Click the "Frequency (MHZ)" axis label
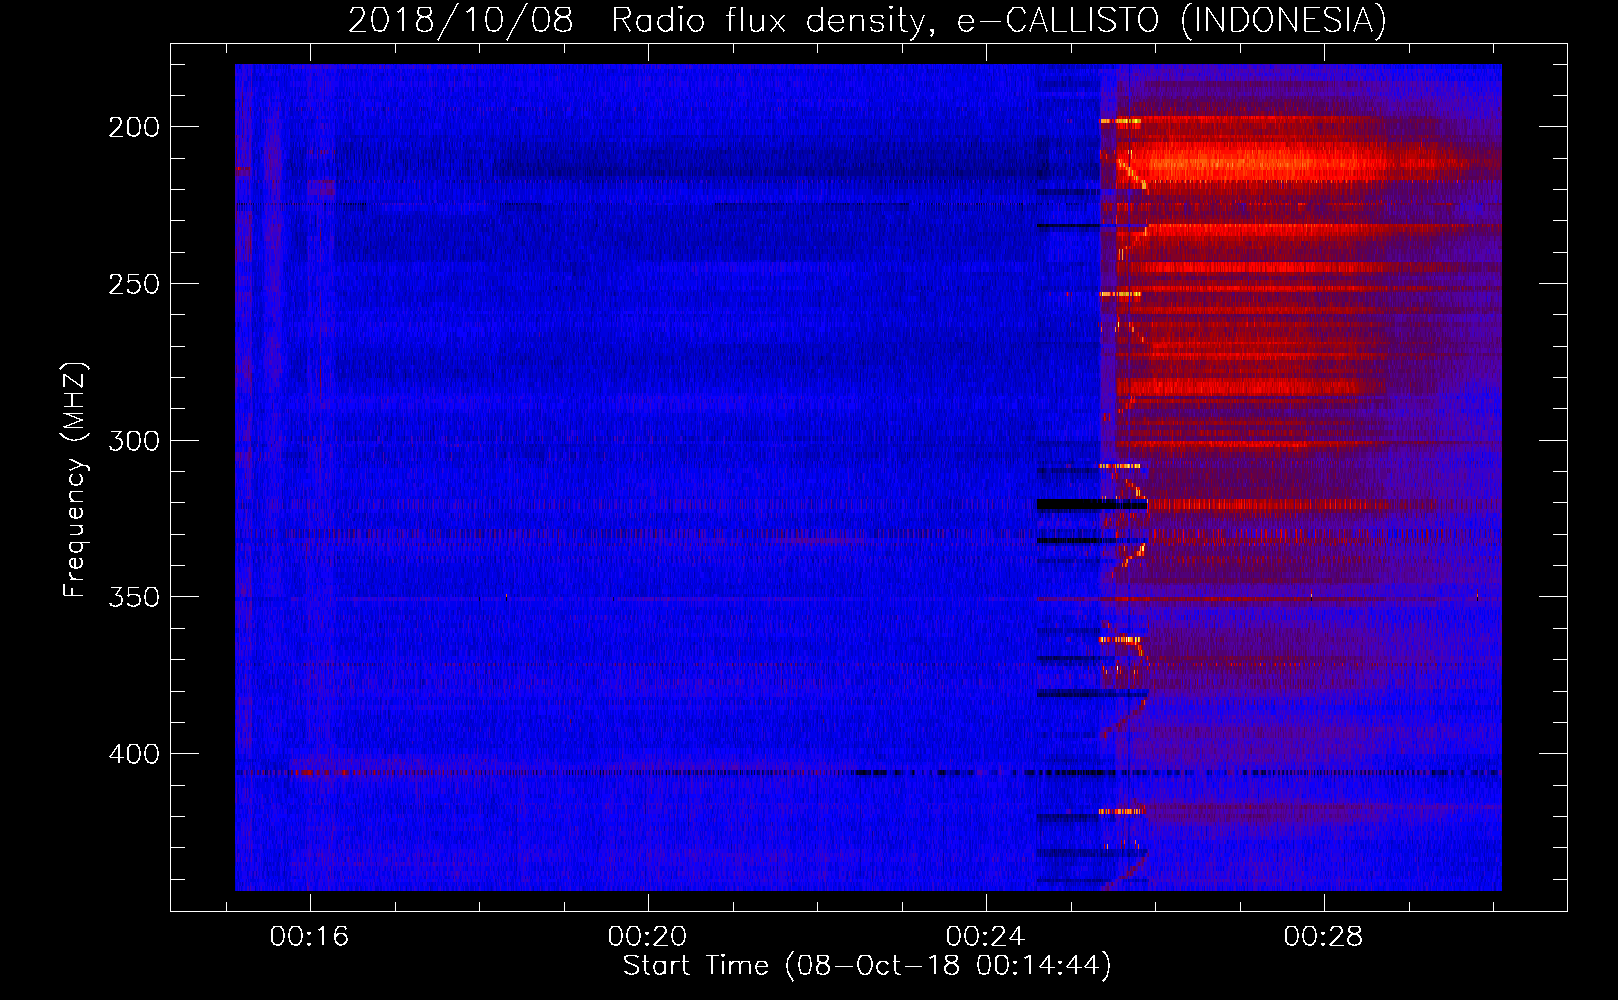Viewport: 1618px width, 1000px height. 75,480
